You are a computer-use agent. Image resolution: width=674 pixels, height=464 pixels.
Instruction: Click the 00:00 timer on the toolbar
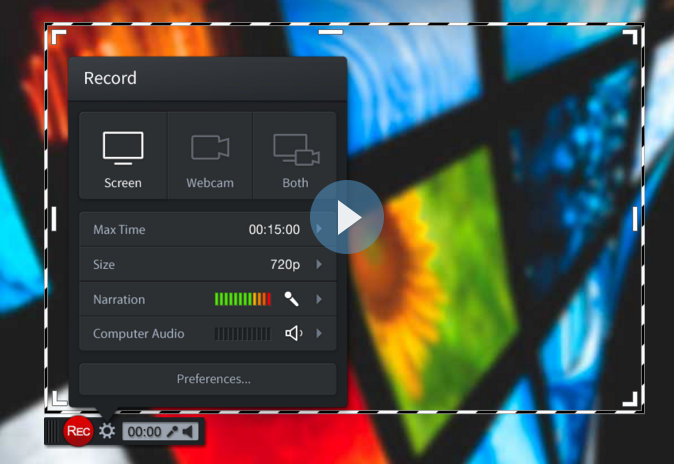point(144,432)
